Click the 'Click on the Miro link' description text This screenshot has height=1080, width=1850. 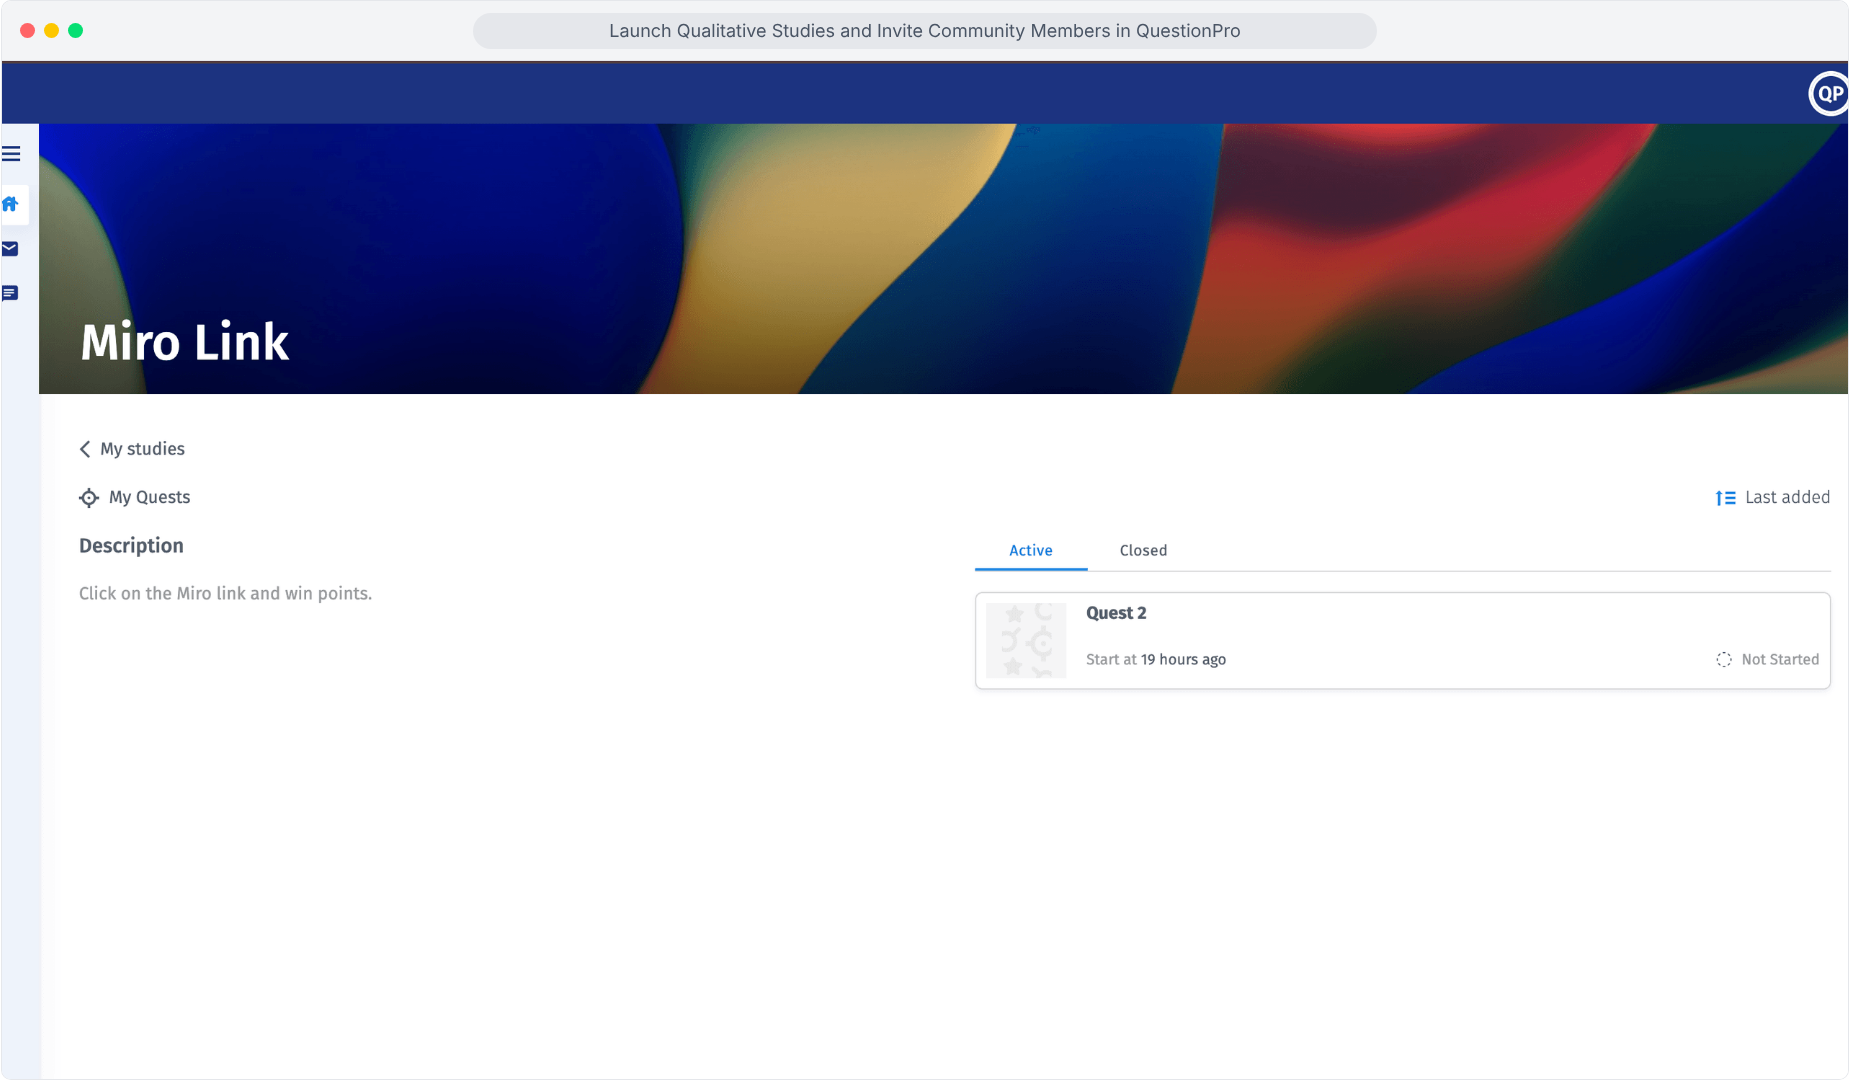(x=225, y=594)
